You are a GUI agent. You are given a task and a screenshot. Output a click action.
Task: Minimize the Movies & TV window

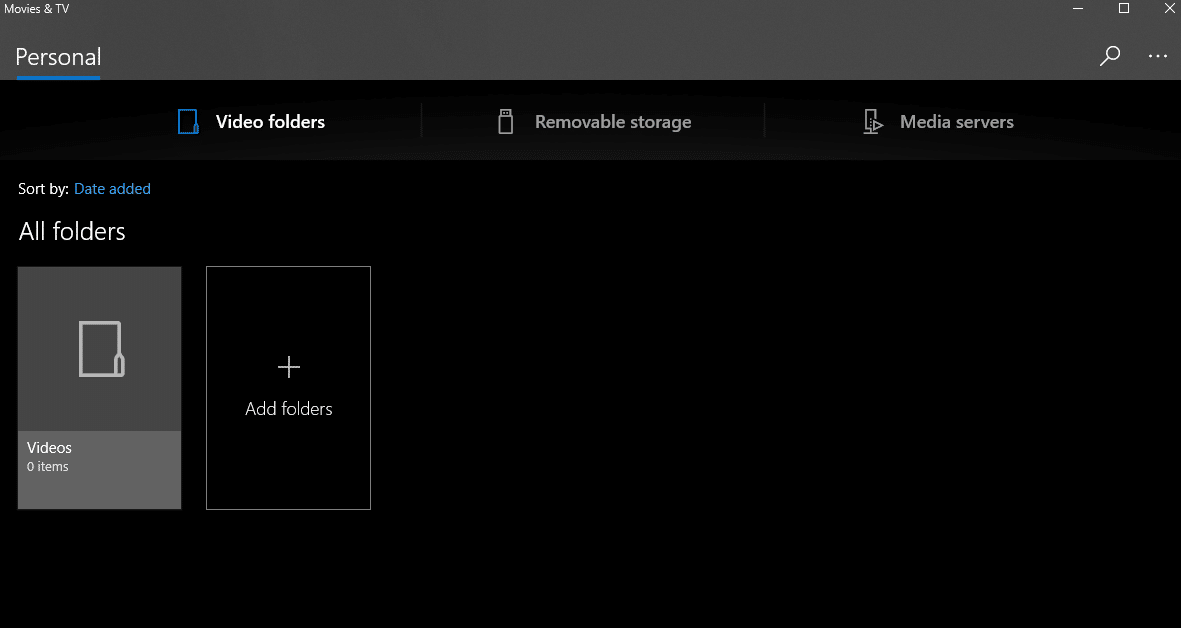point(1078,8)
